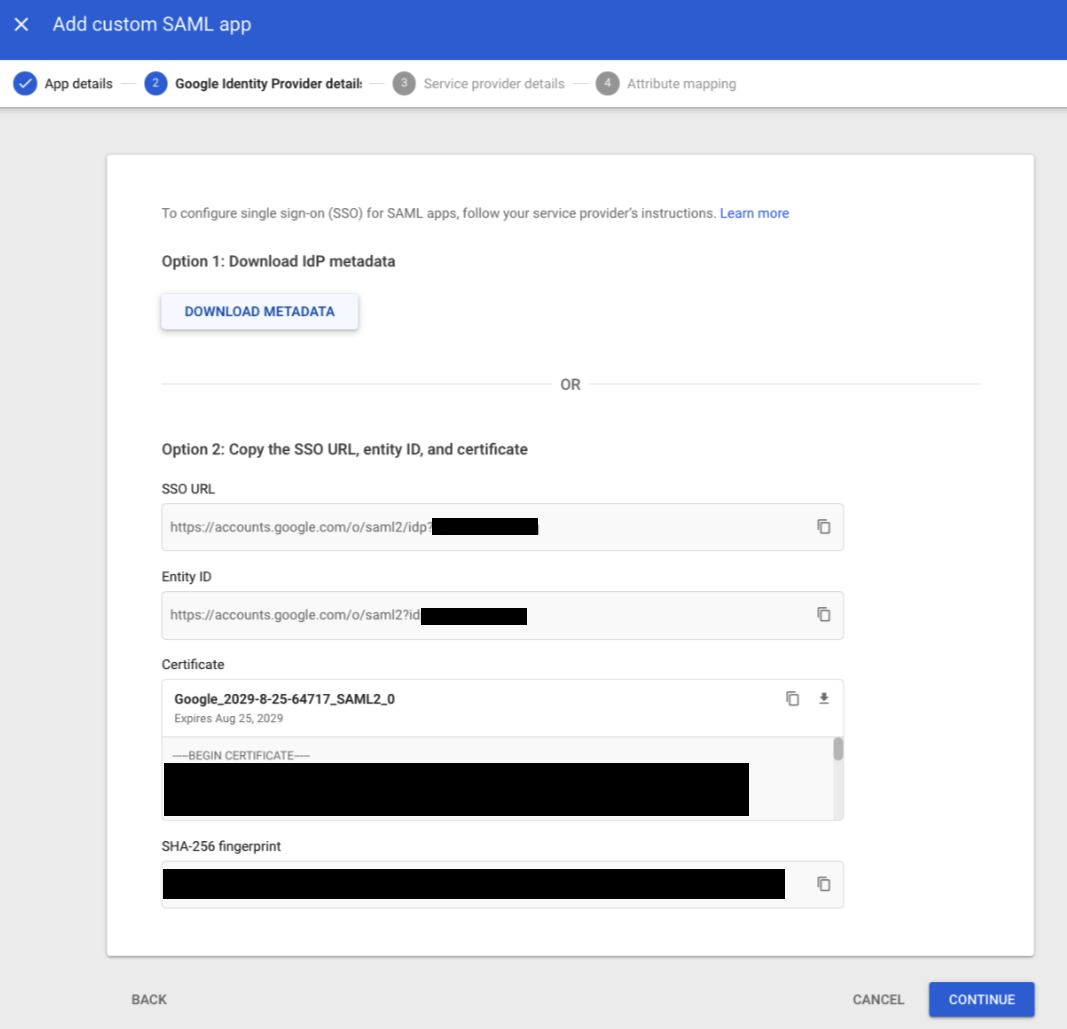
Task: Copy the certificate contents
Action: 792,699
